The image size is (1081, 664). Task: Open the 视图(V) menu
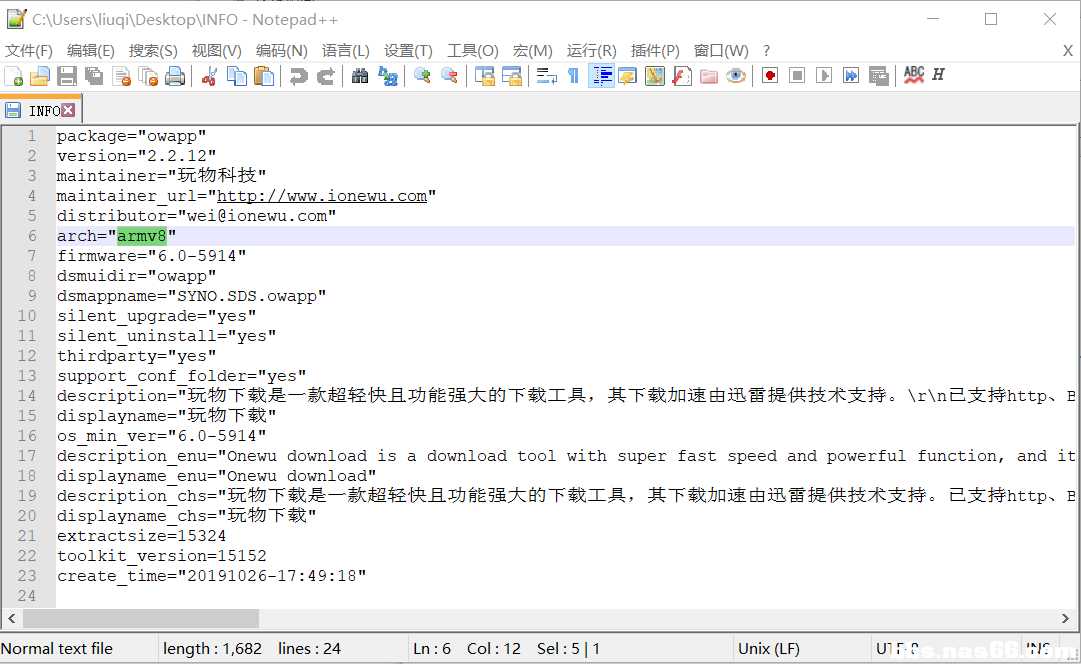tap(216, 51)
